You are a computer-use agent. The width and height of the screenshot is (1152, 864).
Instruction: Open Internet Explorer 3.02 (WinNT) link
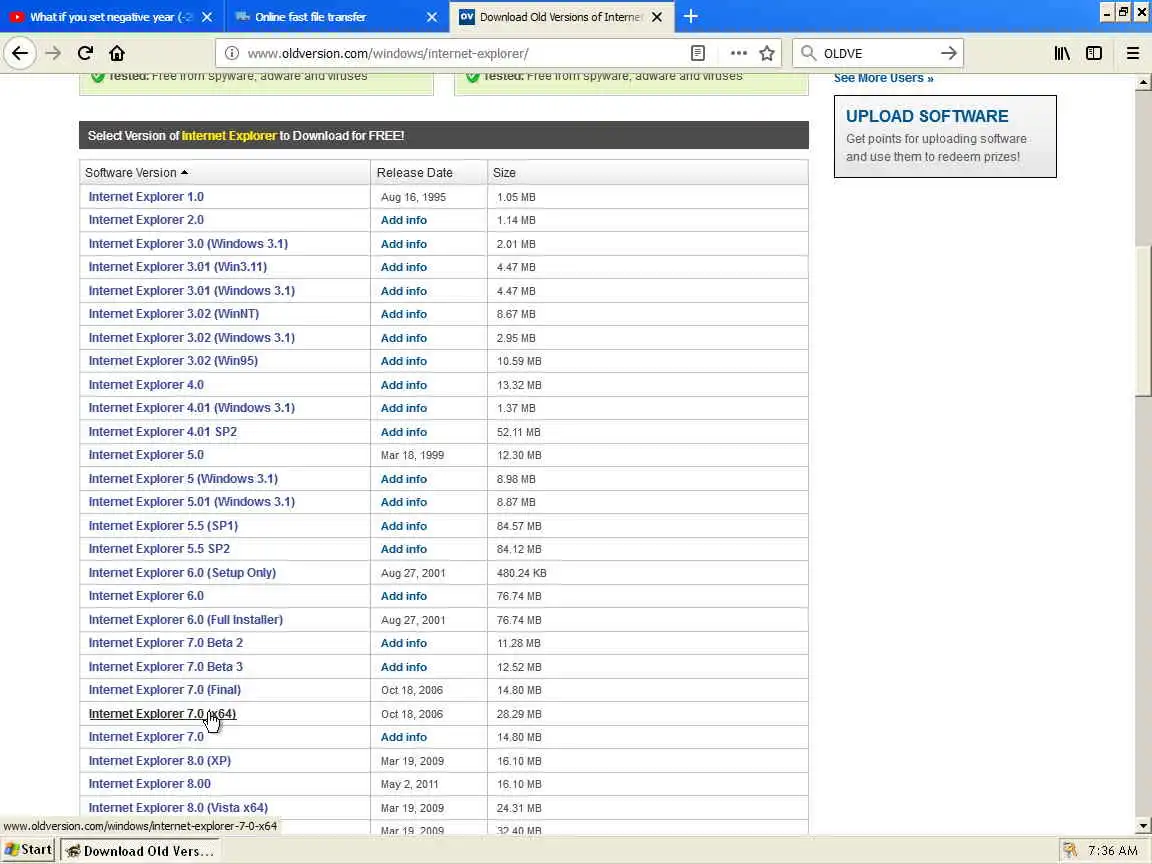click(x=173, y=314)
